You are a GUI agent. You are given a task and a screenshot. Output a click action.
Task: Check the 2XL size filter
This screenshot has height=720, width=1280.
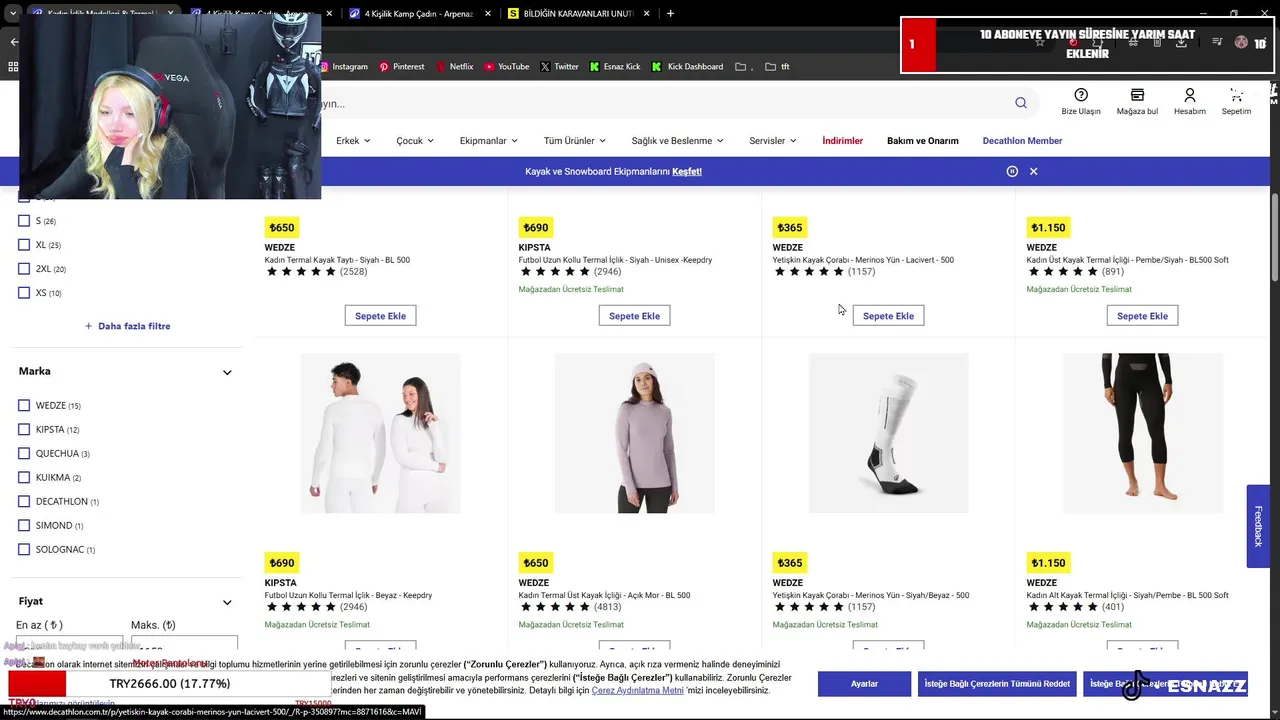(24, 269)
